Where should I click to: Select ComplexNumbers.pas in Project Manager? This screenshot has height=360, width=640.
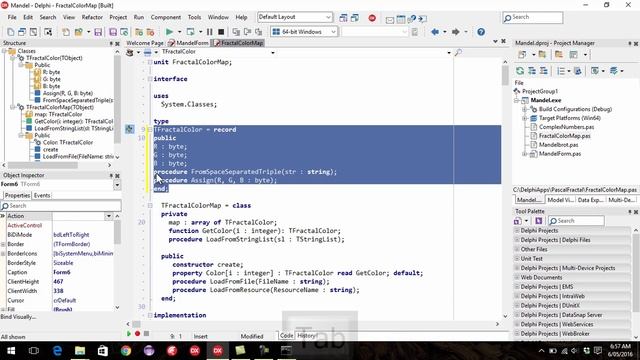point(567,127)
